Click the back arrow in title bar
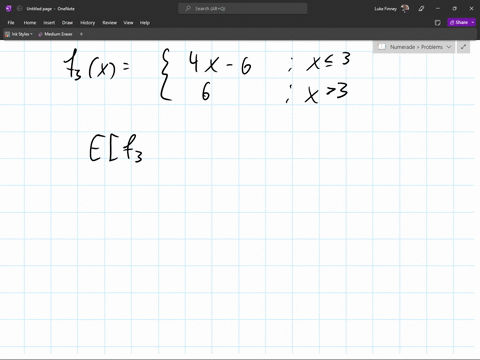Screen dimensions: 480x360 (x=19, y=9)
